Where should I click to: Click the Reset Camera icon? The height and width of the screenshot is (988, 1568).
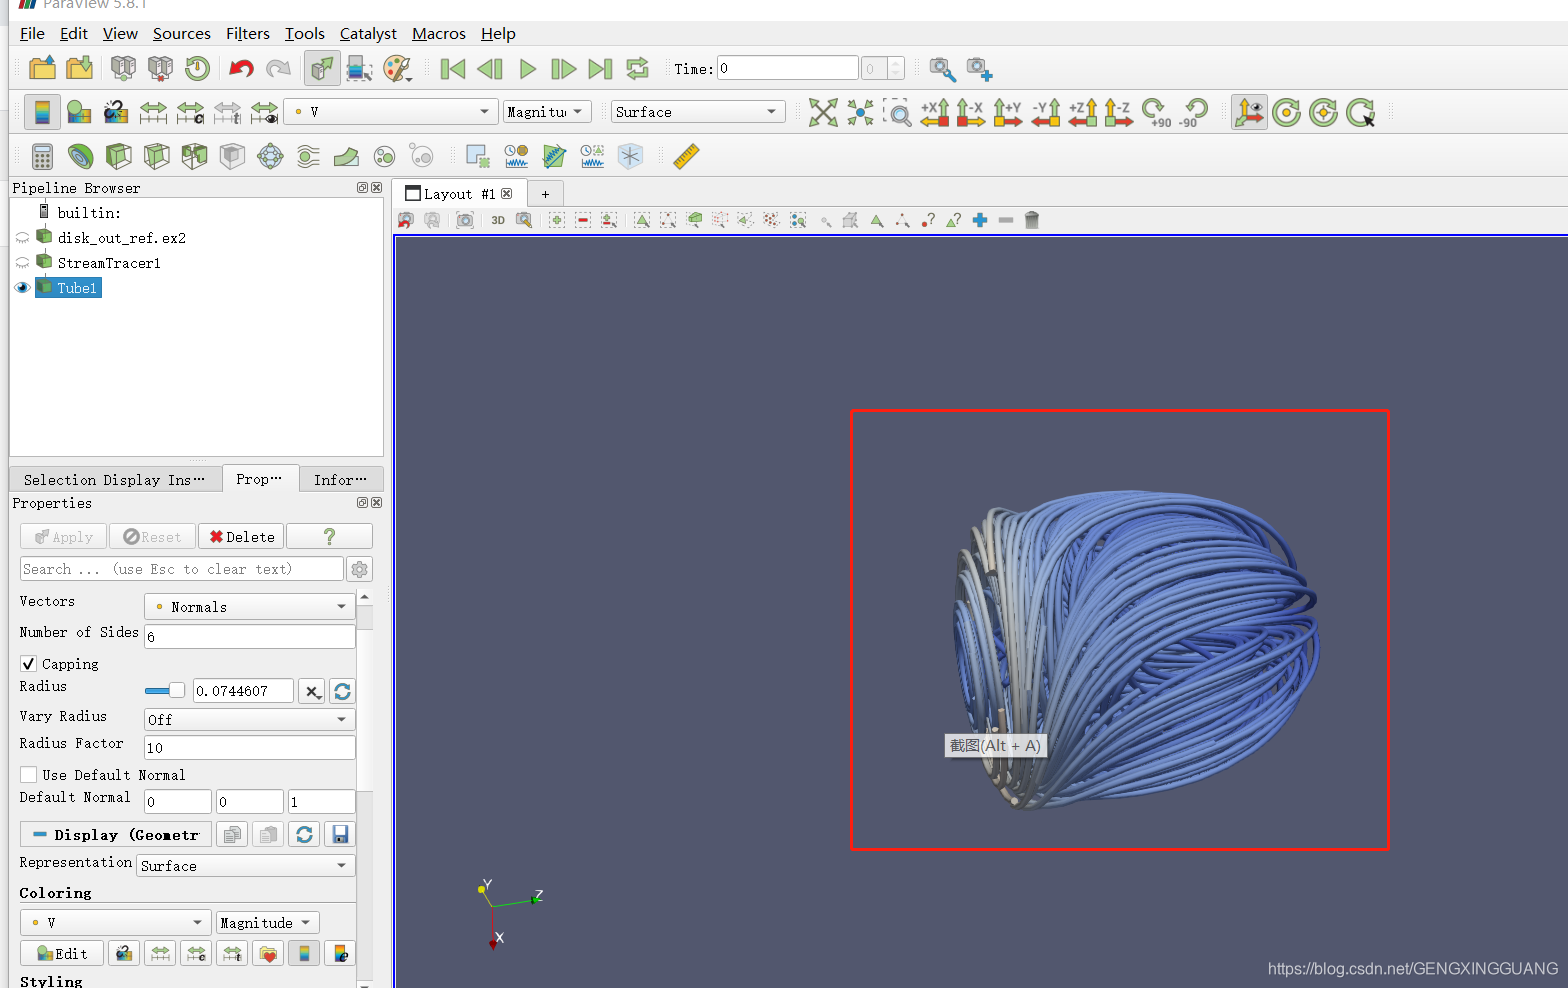[822, 112]
